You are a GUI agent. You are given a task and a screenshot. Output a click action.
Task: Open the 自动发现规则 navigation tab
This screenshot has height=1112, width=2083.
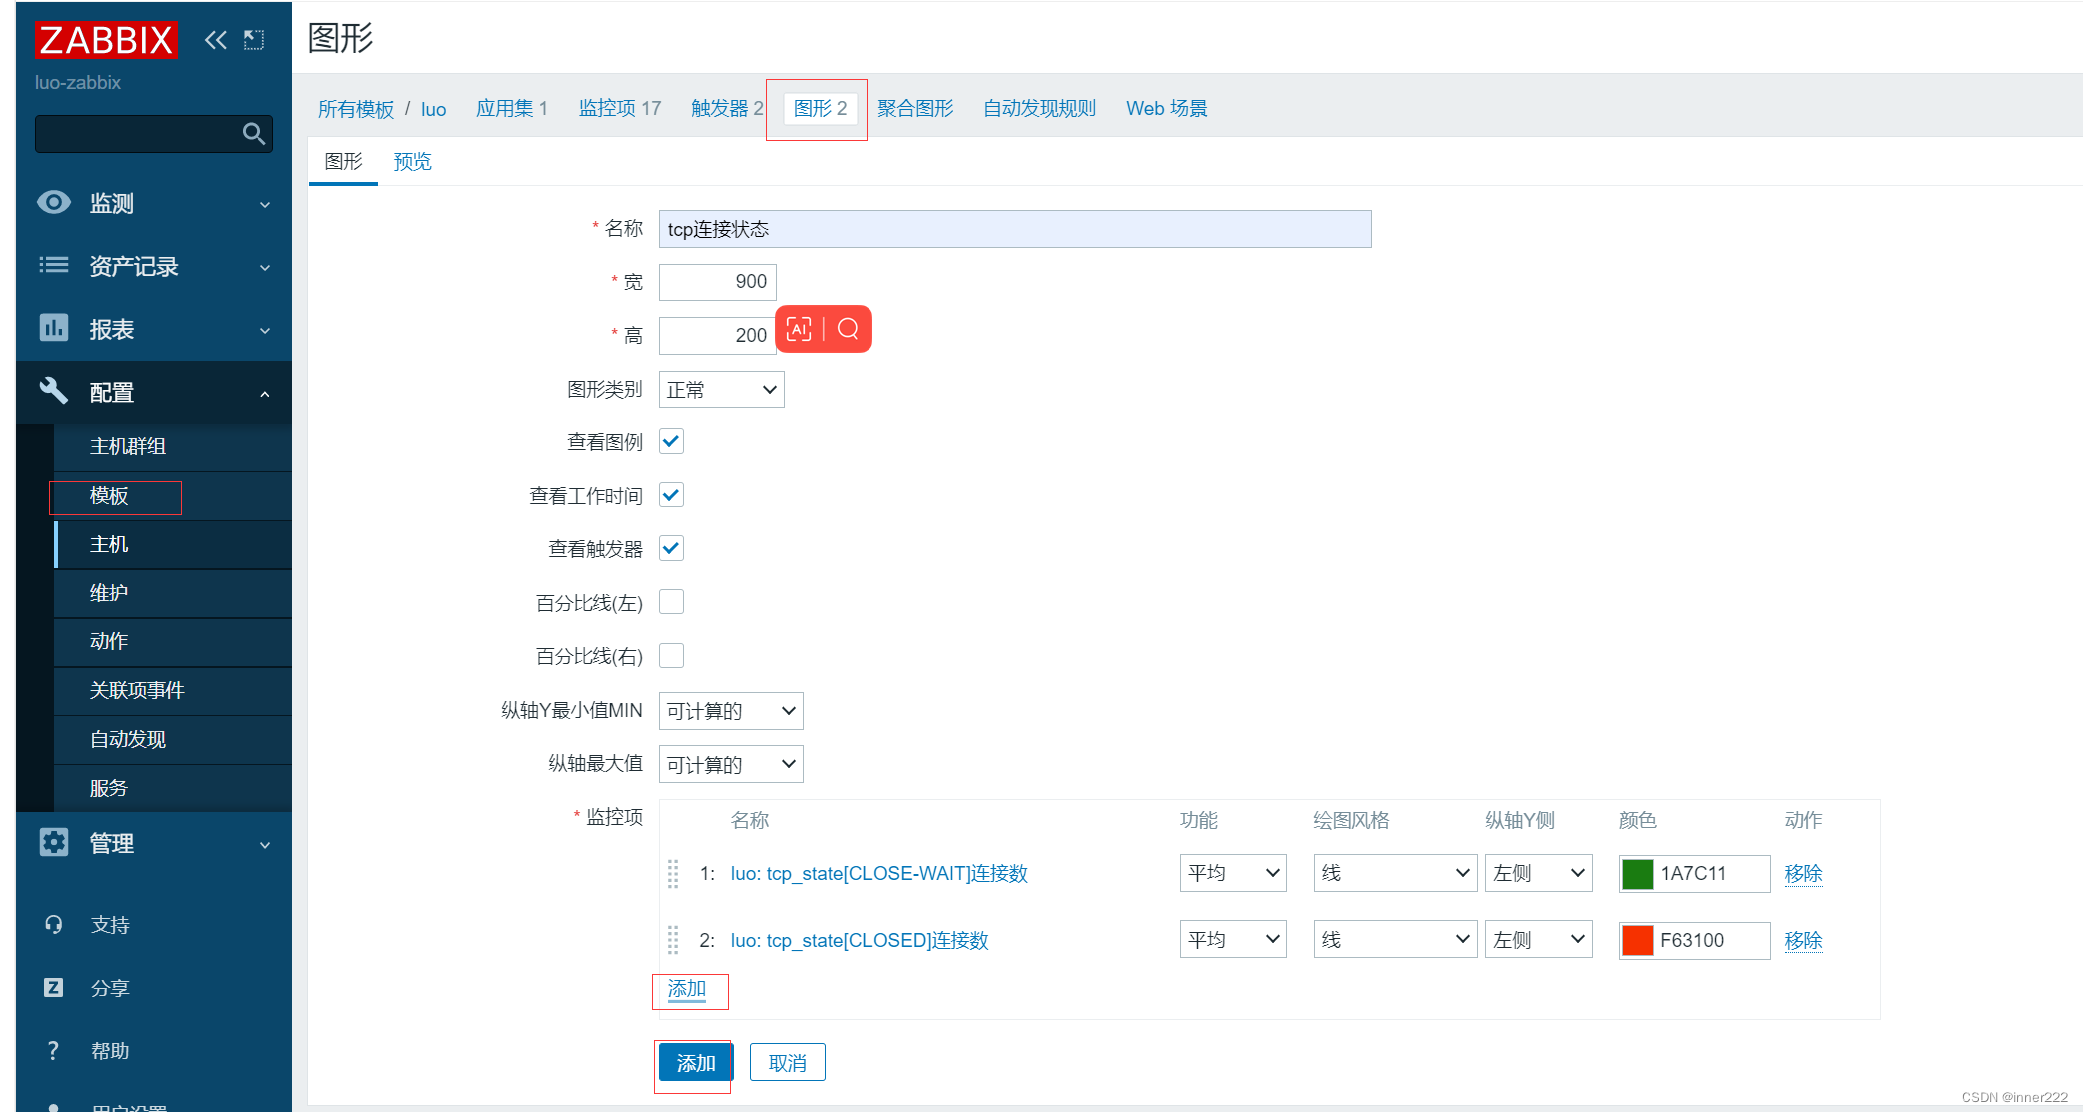[1039, 108]
